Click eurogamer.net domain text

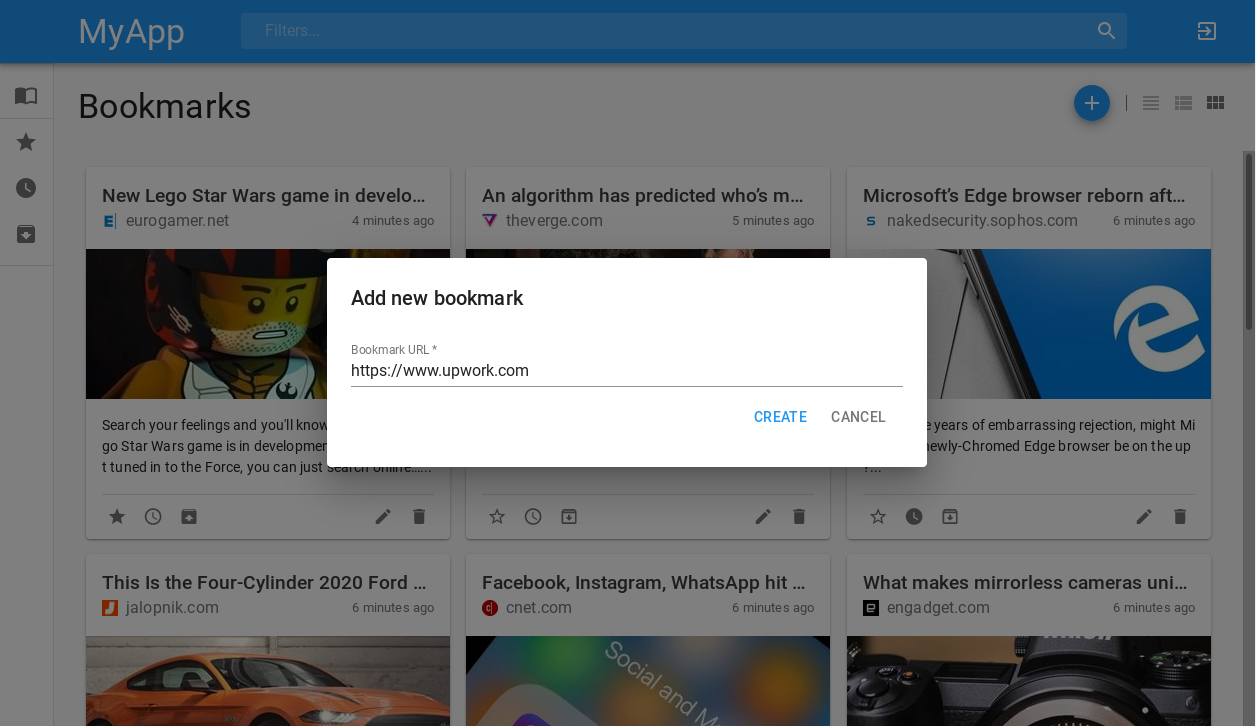177,221
